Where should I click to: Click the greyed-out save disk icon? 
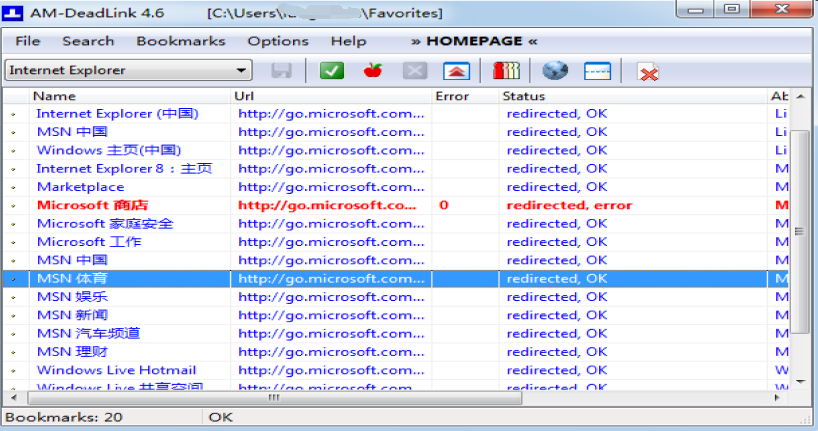[x=282, y=71]
